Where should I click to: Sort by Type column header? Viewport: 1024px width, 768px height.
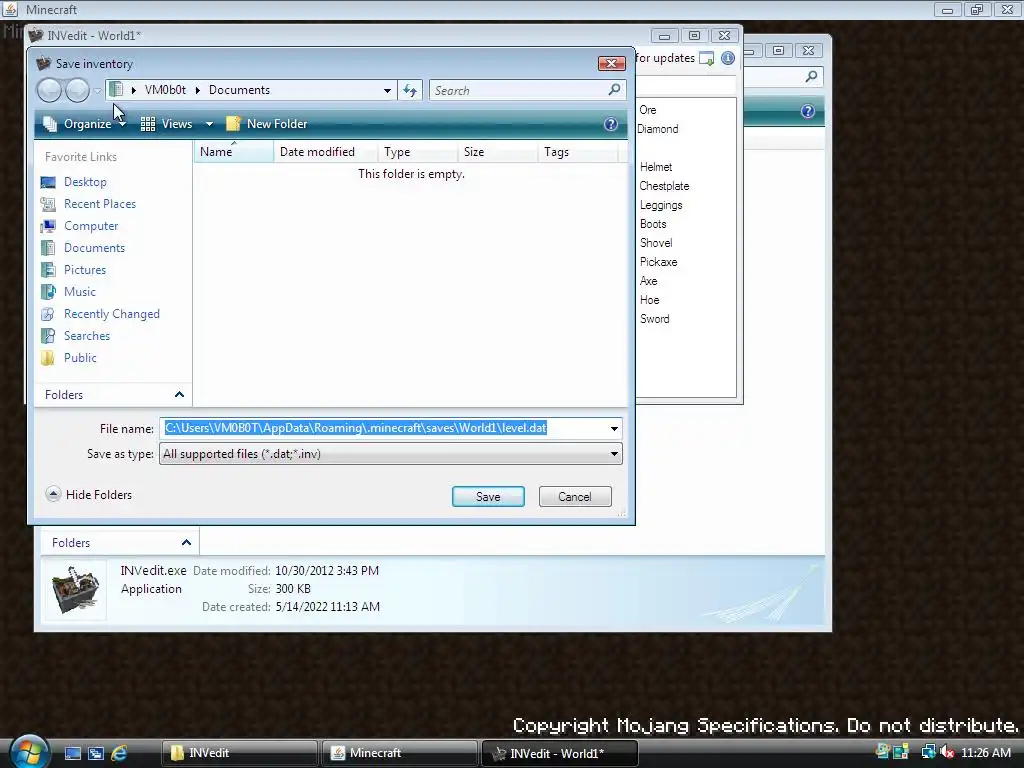418,152
